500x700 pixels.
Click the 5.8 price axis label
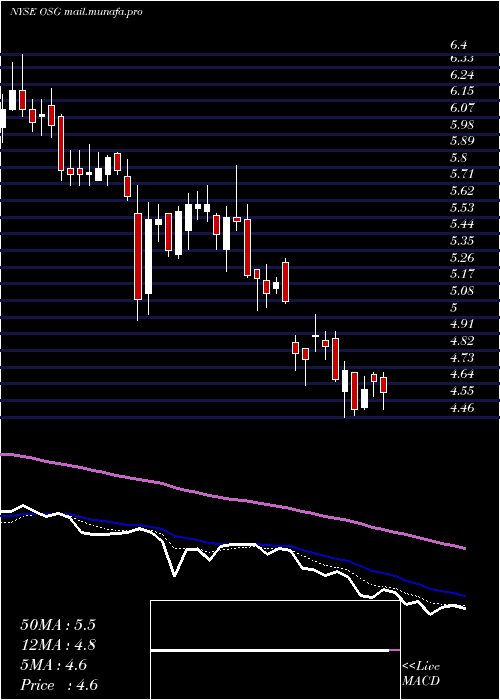(x=458, y=158)
